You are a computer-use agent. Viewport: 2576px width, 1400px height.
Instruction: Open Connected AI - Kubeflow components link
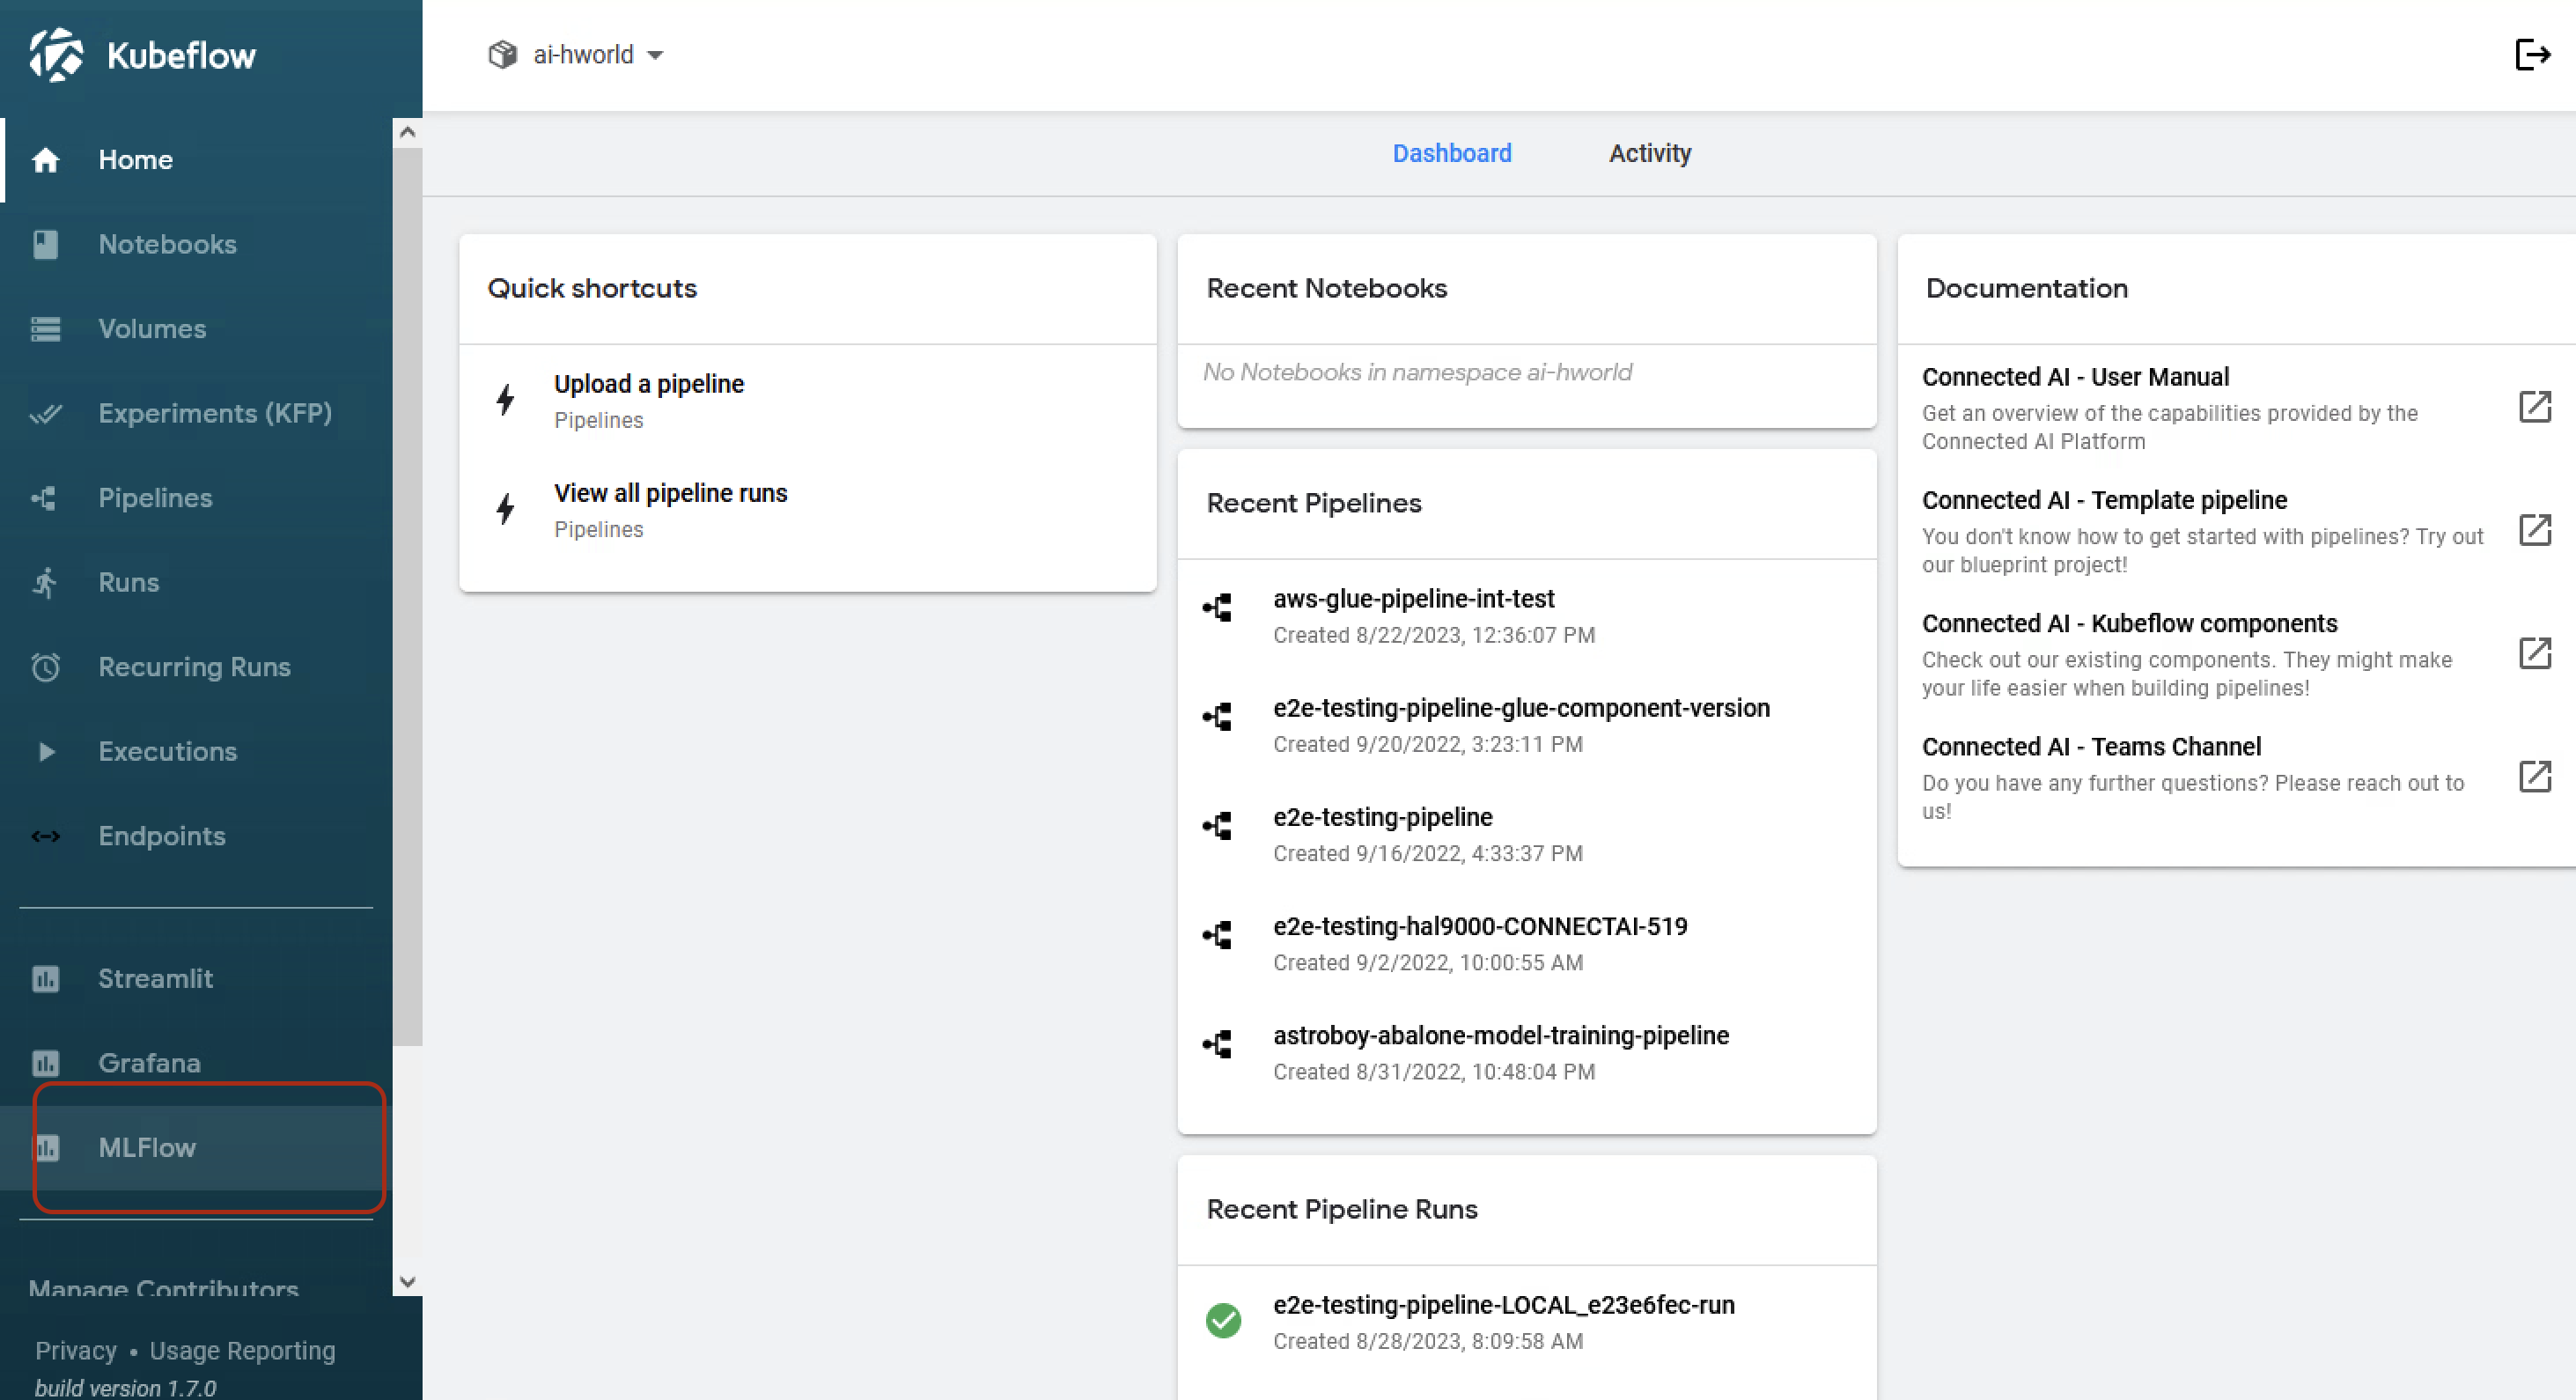click(2236, 654)
